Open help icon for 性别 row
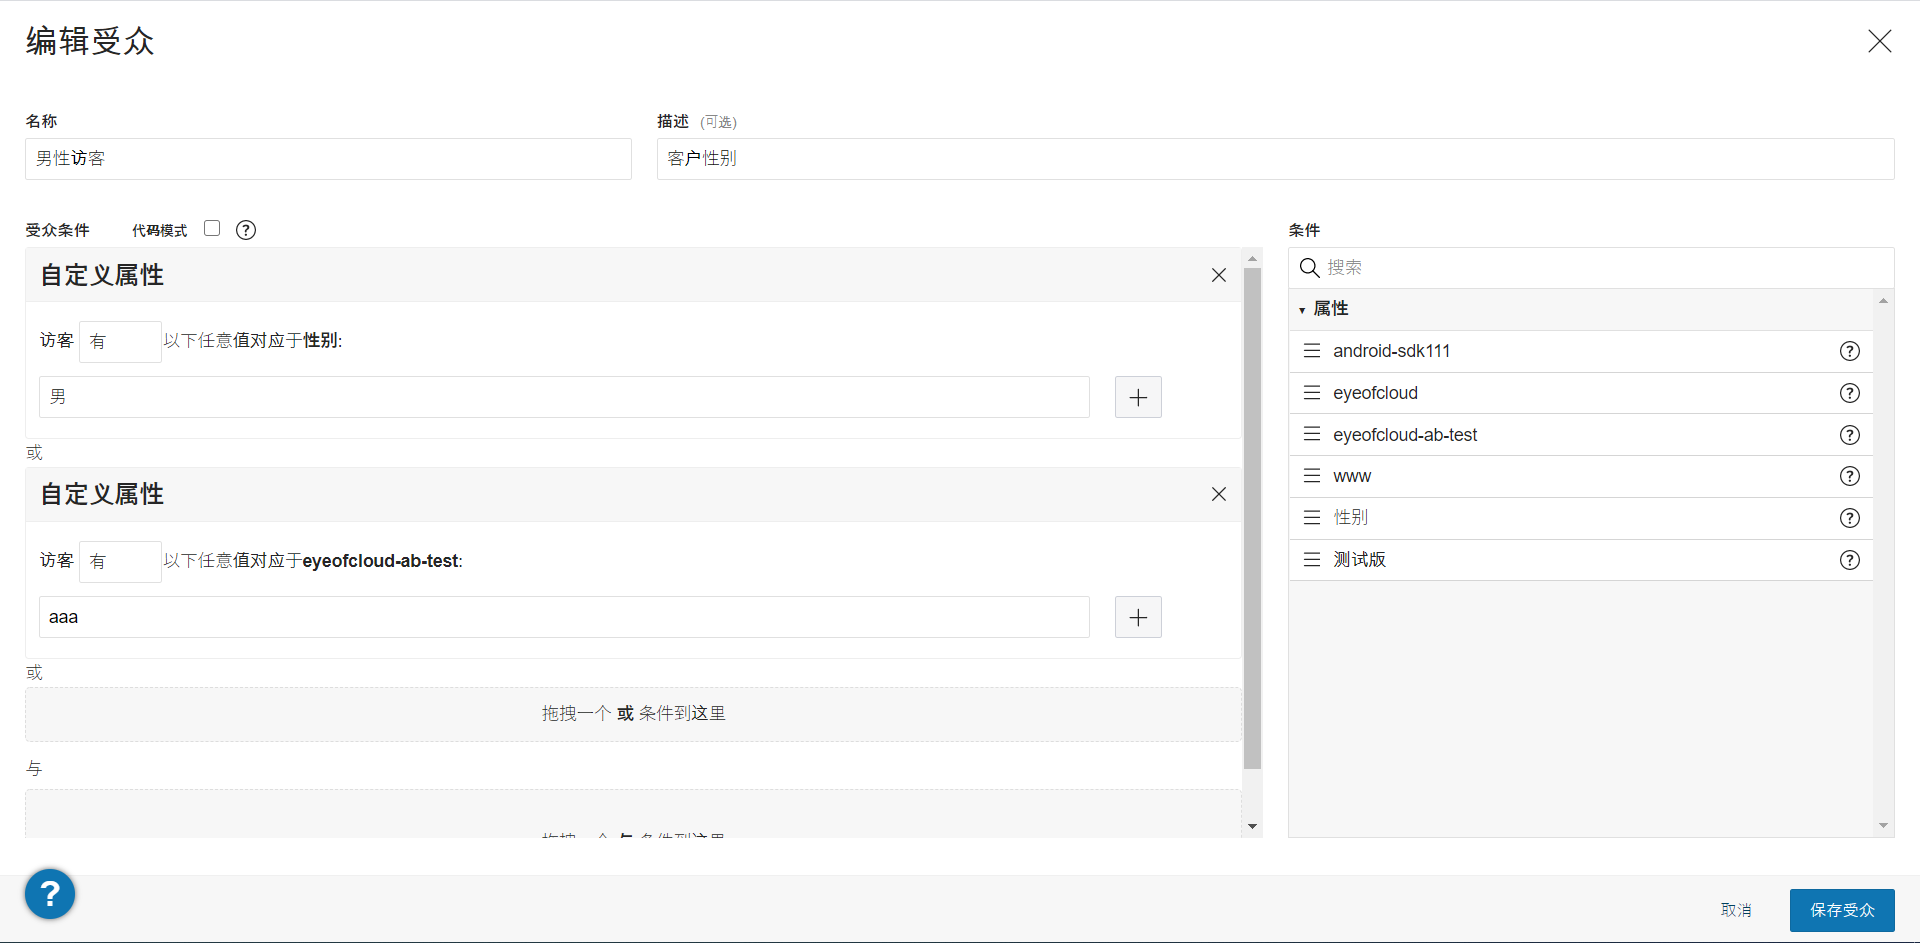Screen dimensions: 1920x943 tap(1850, 518)
